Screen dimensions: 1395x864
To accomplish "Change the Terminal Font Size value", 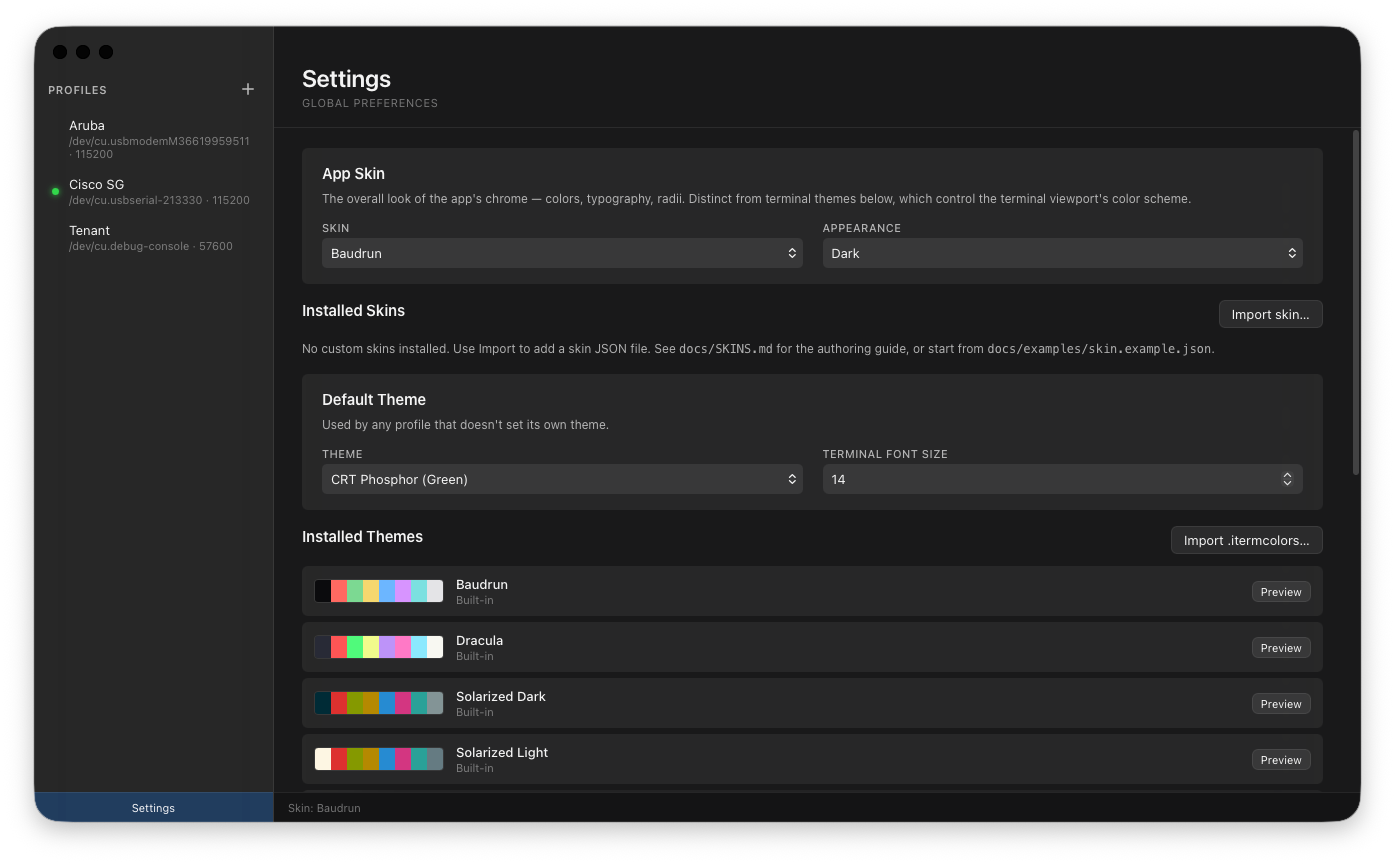I will [x=1063, y=479].
